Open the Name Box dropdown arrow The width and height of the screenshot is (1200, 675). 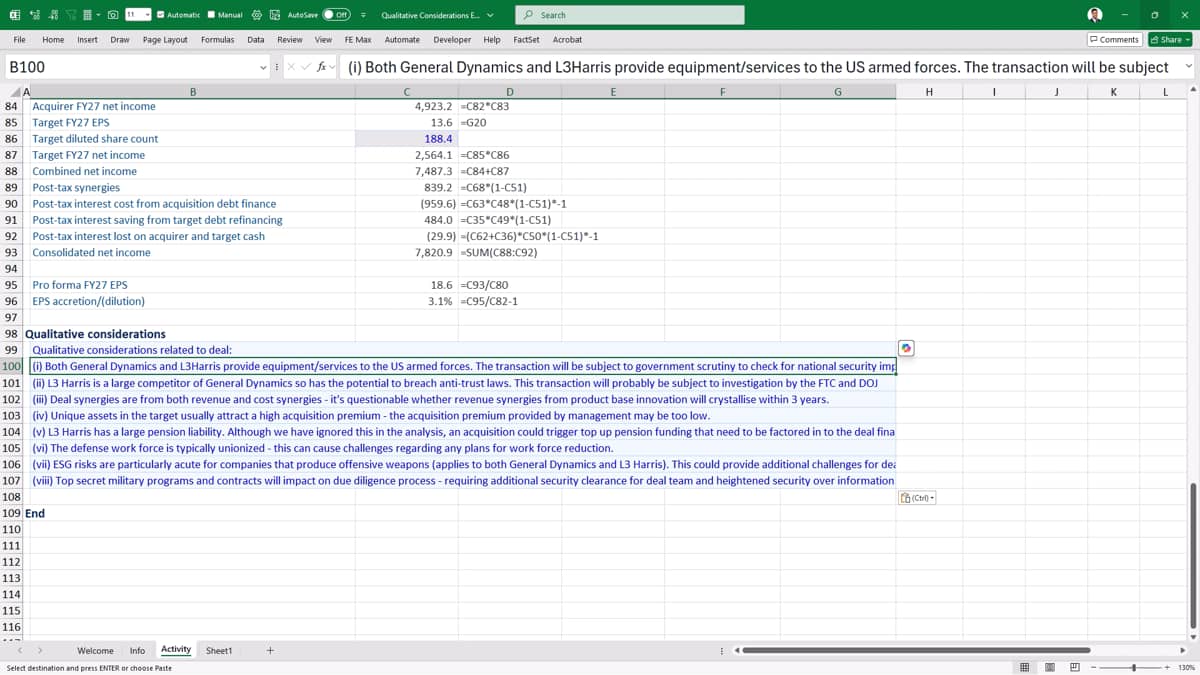click(x=263, y=67)
